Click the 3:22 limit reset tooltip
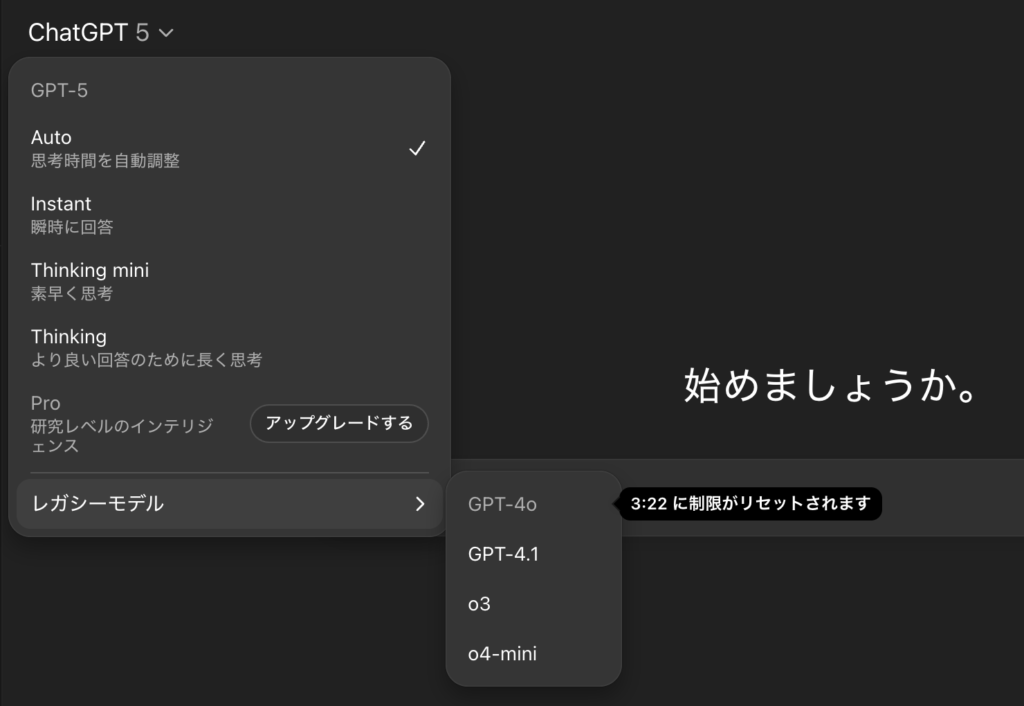This screenshot has width=1024, height=706. (750, 504)
